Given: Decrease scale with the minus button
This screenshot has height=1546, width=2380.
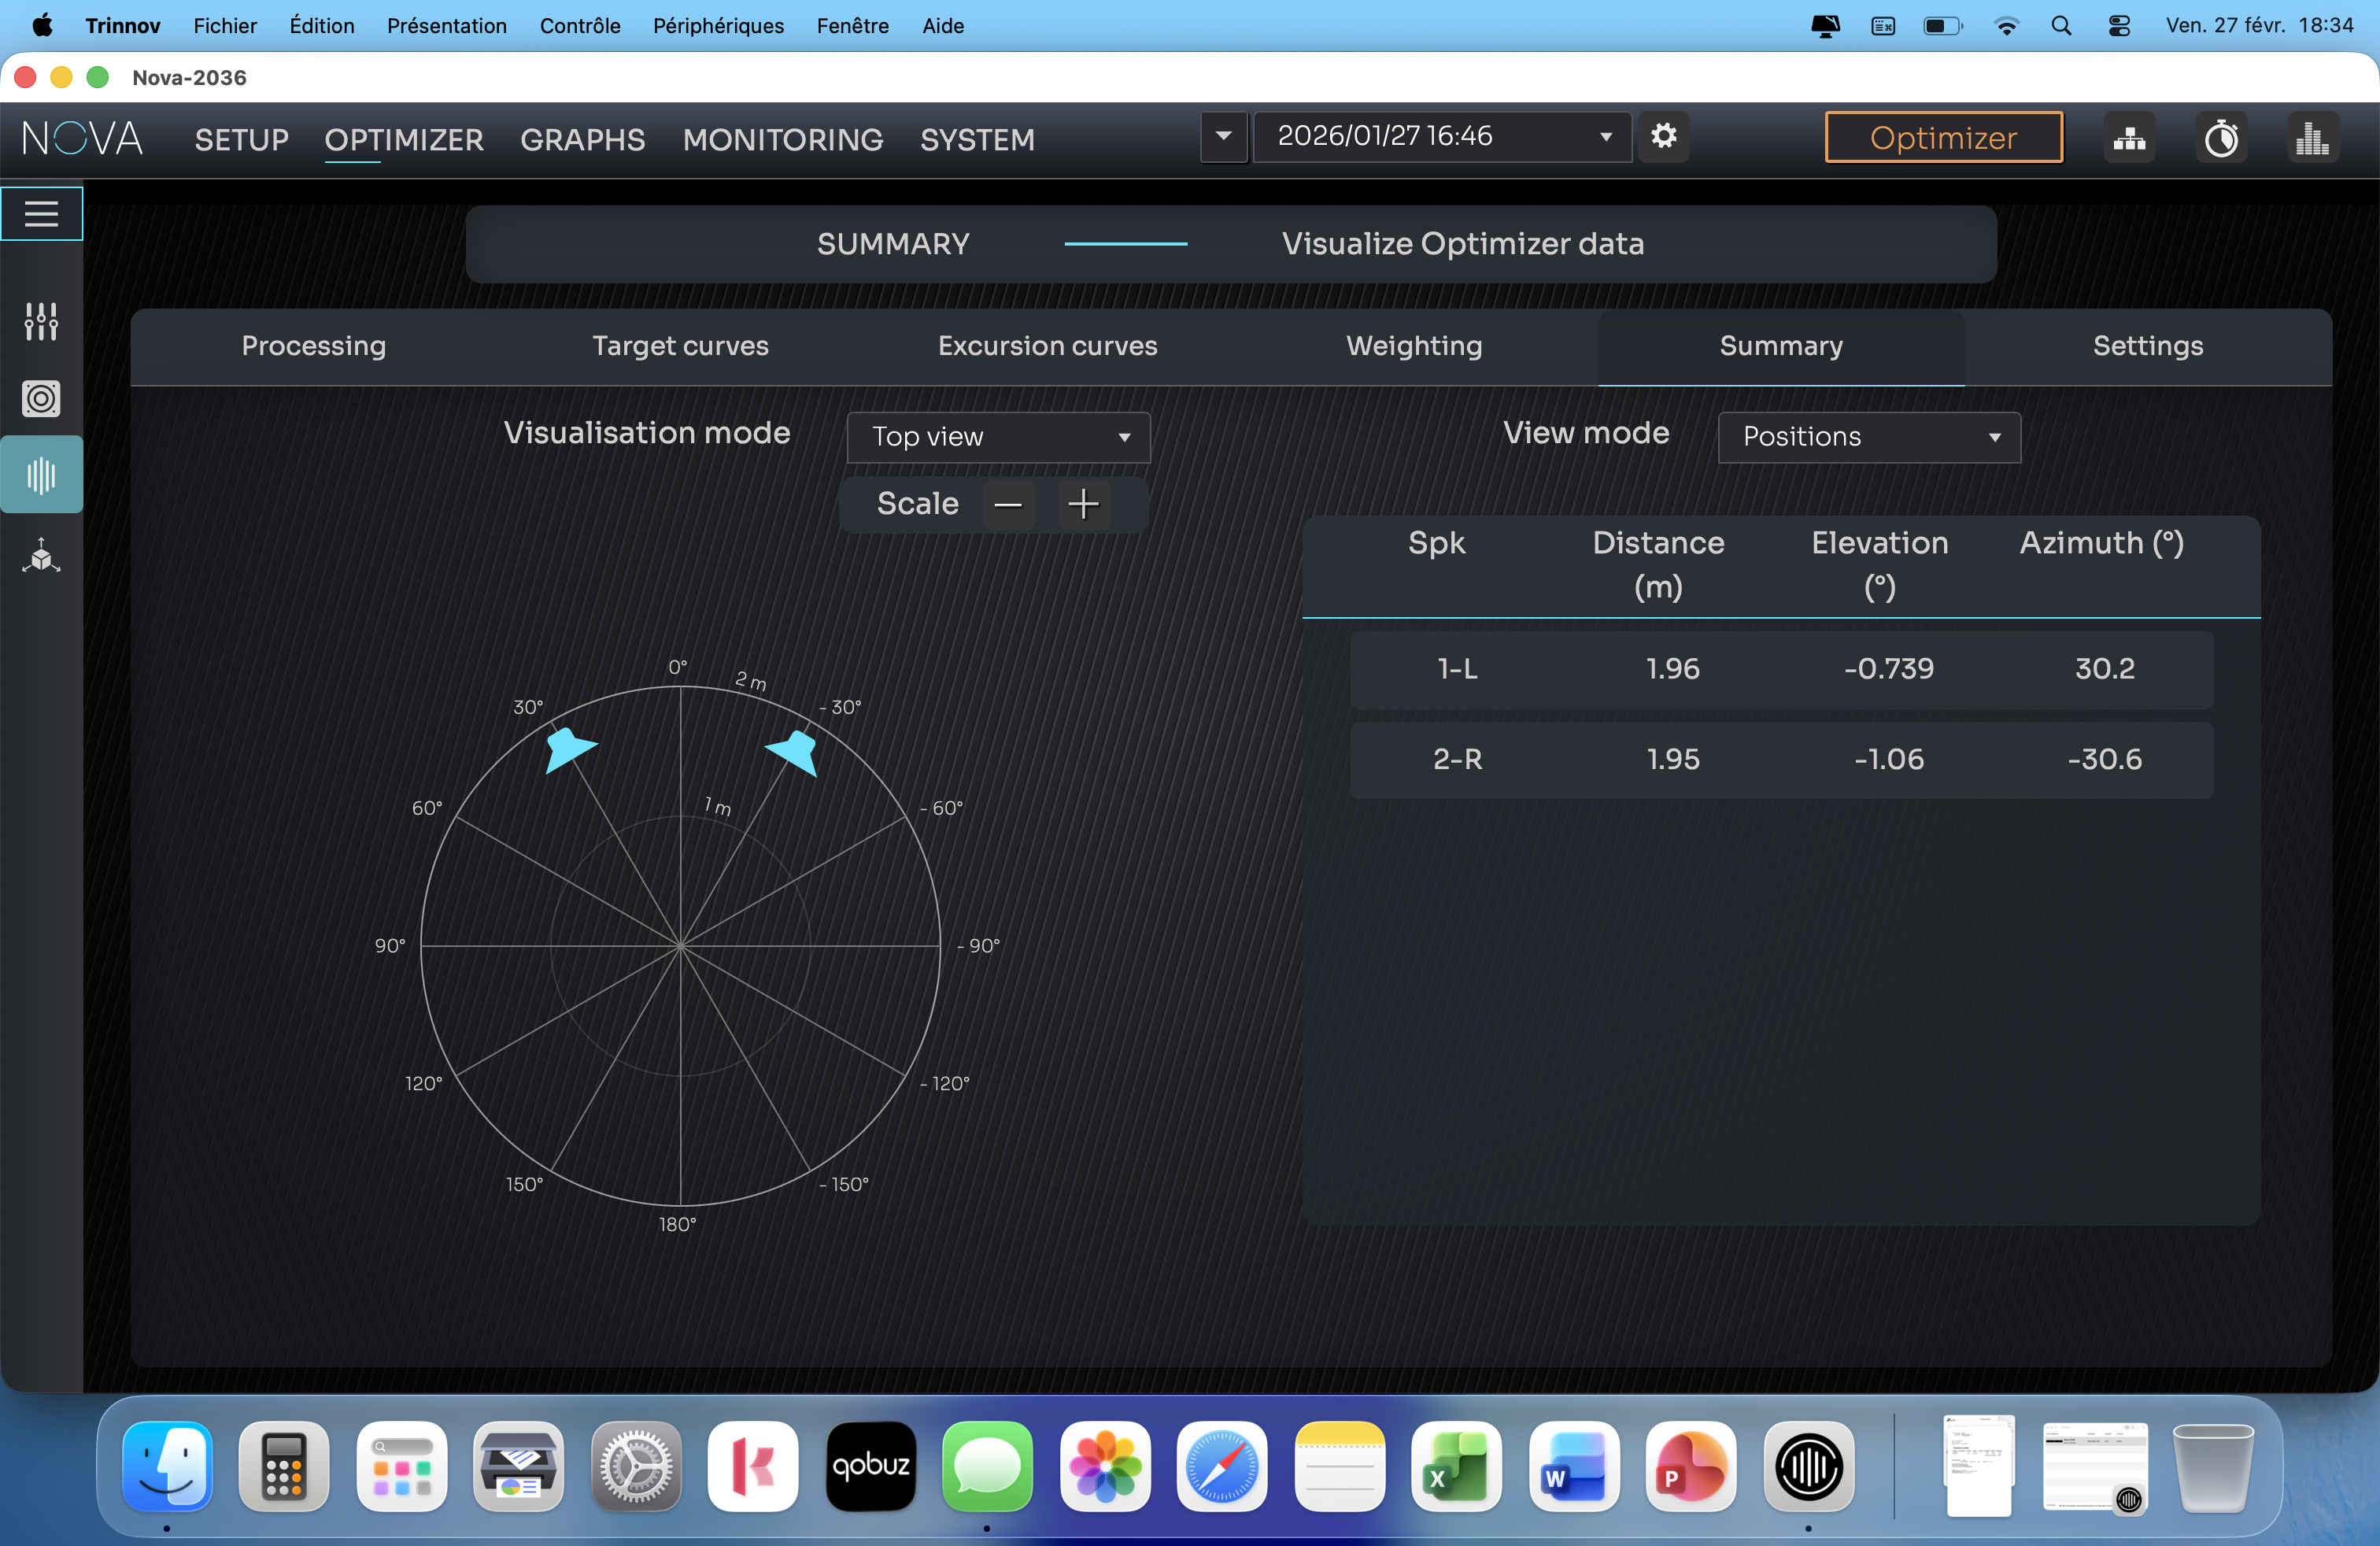Looking at the screenshot, I should [1008, 504].
